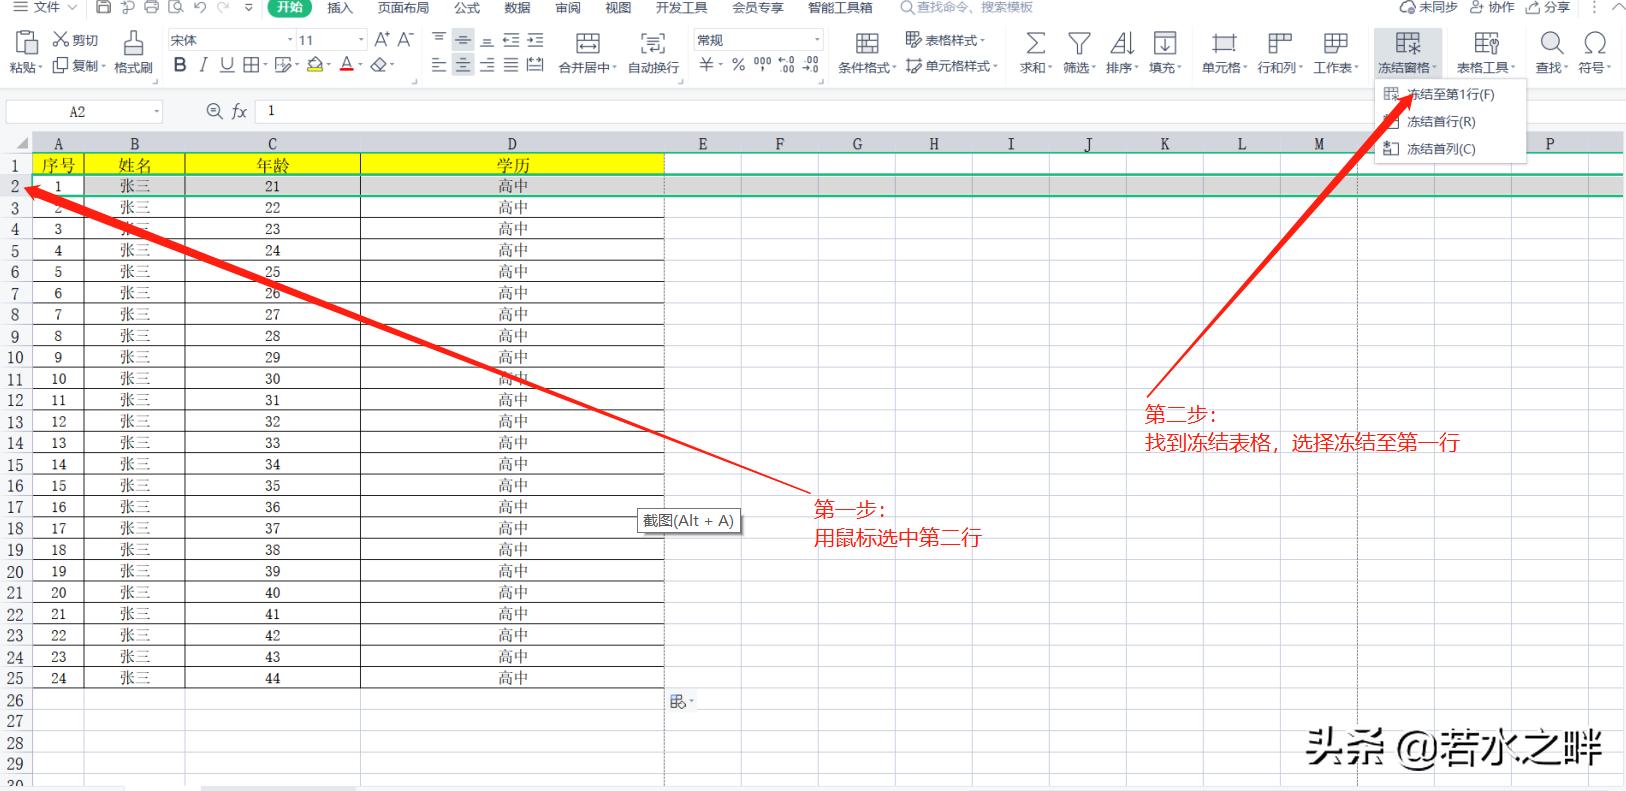
Task: Select Freeze to Row 1 (冻结至第1行) option
Action: tap(1450, 94)
